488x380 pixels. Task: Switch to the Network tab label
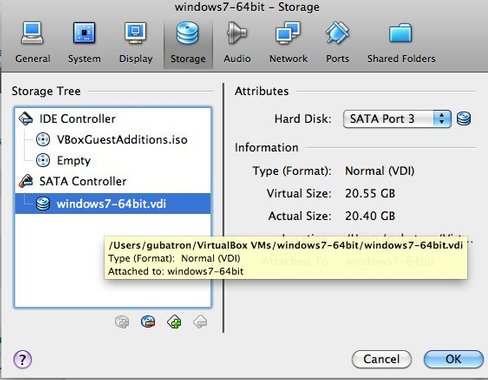[288, 59]
